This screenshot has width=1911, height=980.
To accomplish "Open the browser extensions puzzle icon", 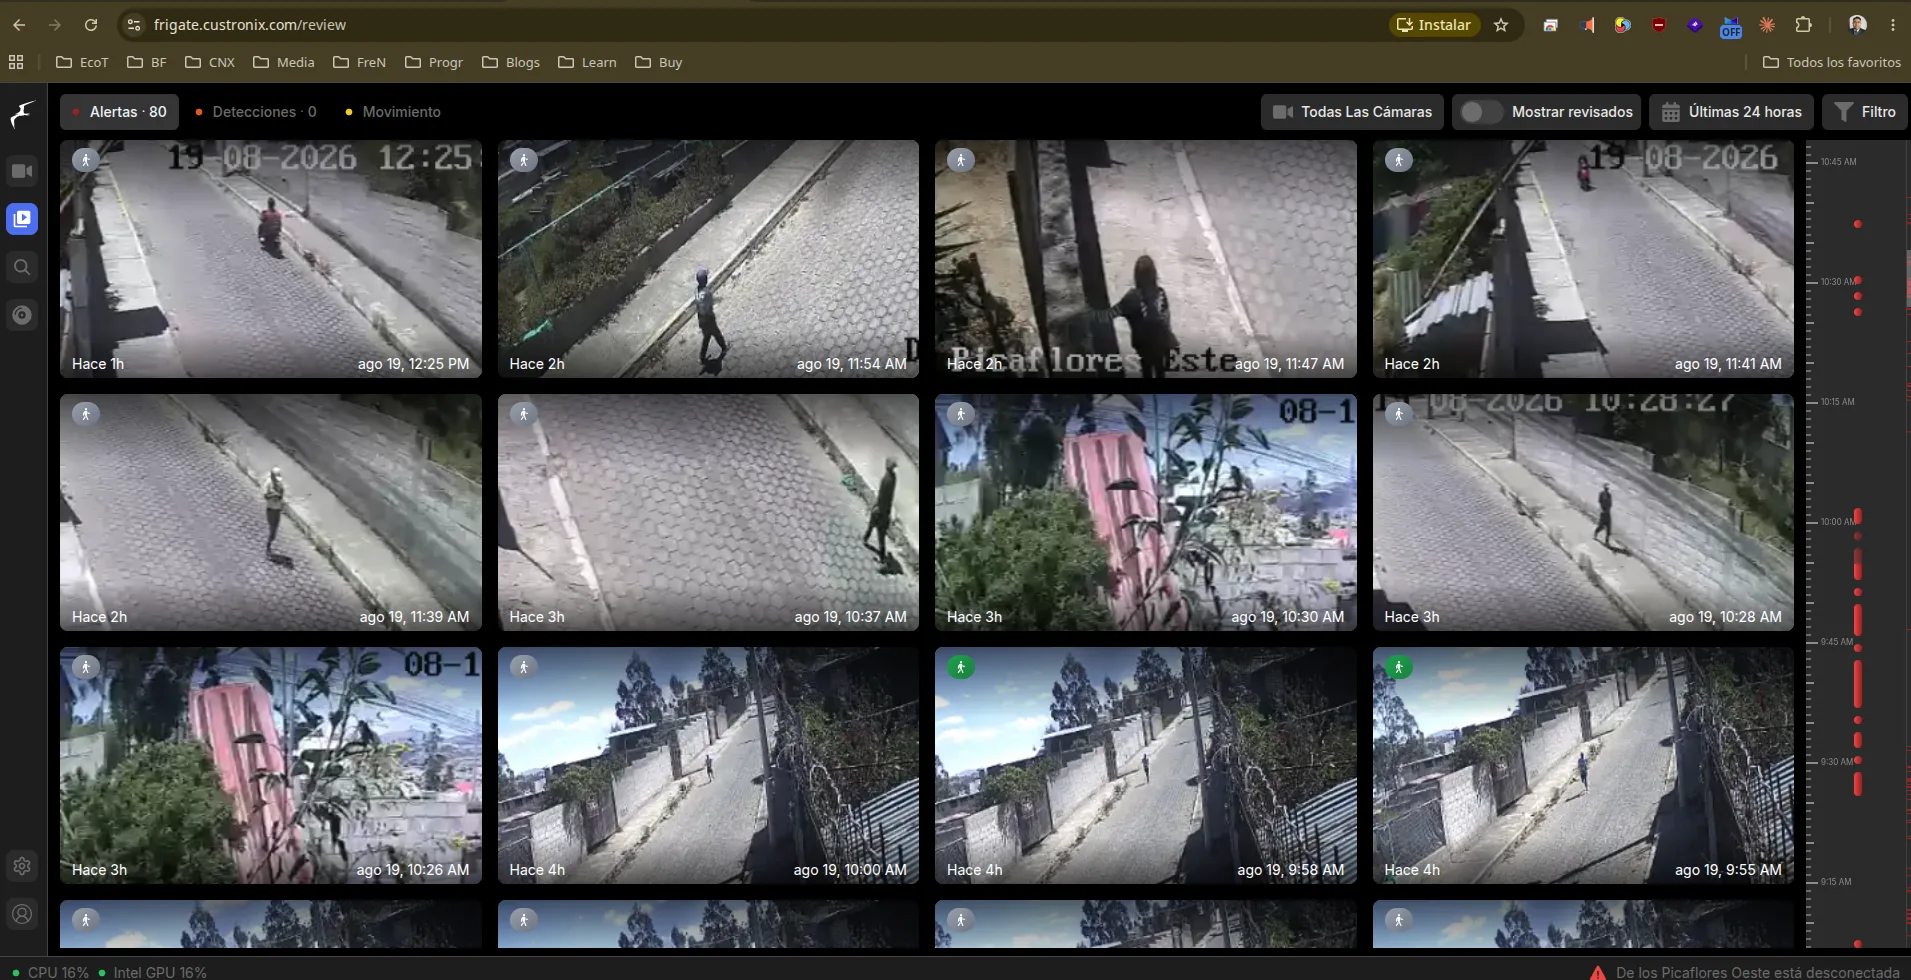I will point(1804,25).
